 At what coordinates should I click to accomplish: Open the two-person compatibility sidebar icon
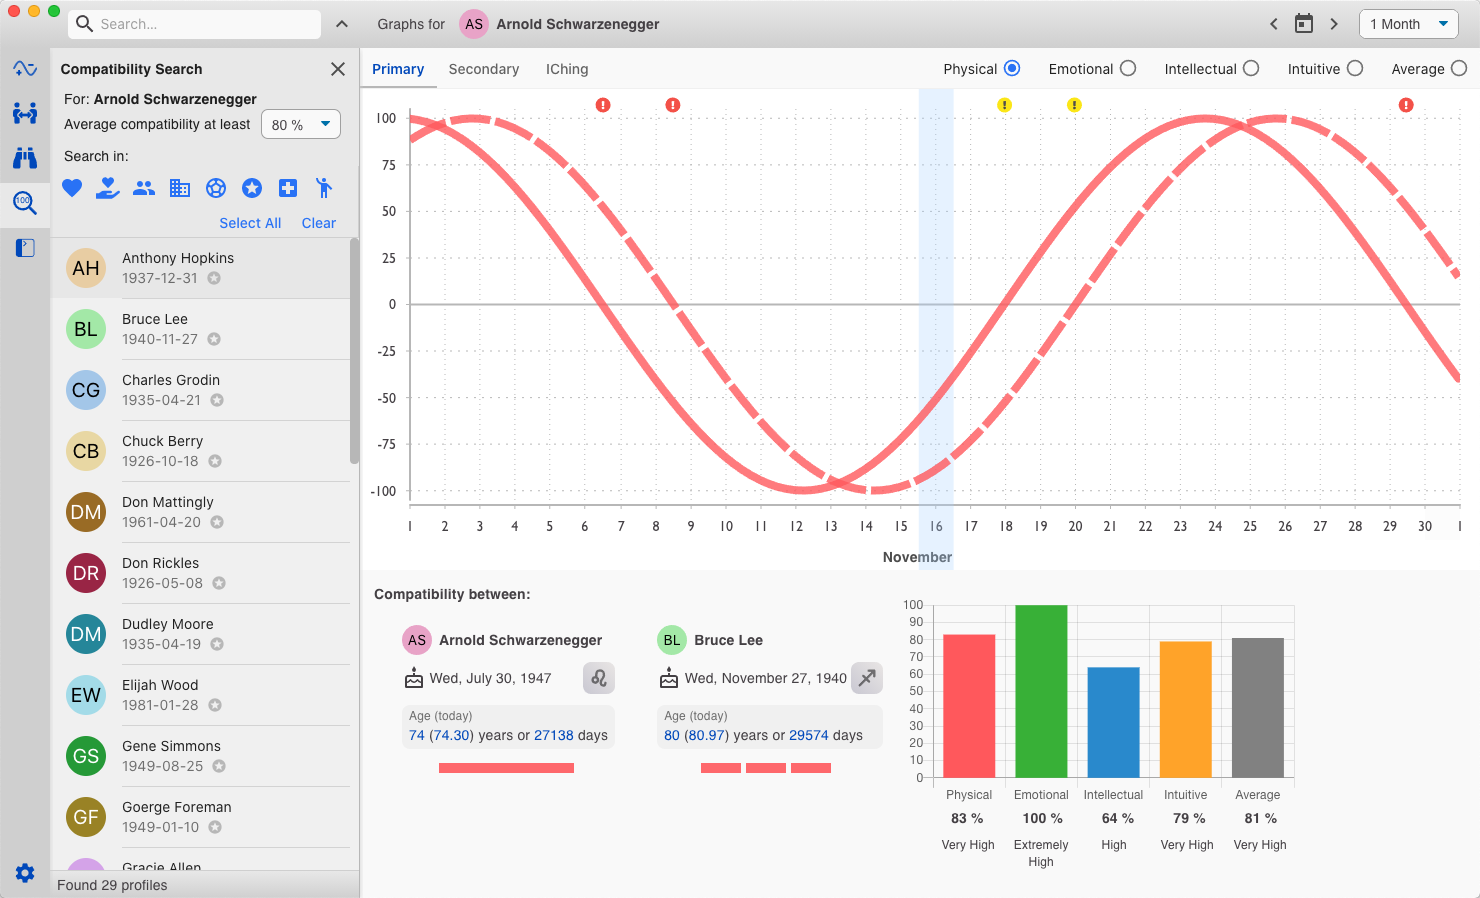(25, 113)
